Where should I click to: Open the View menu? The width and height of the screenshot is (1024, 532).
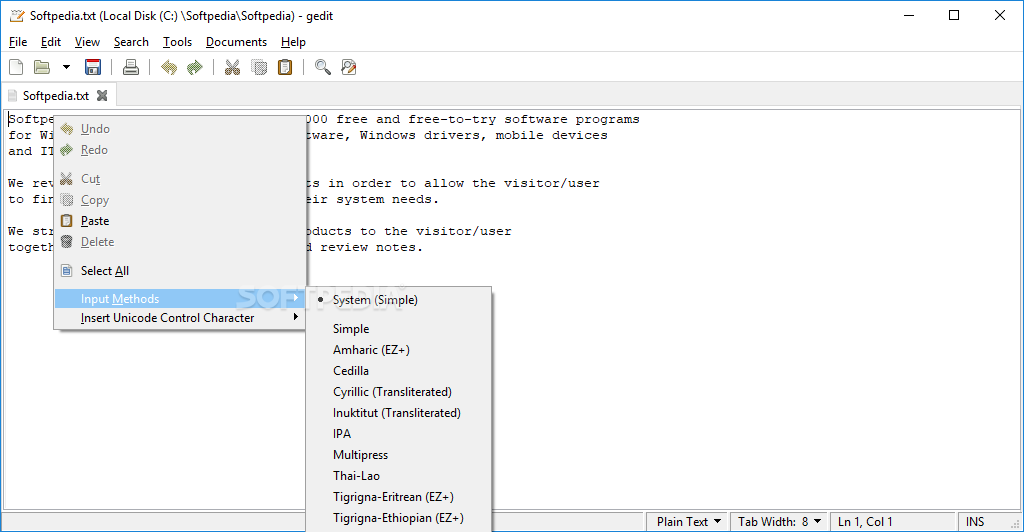coord(87,42)
